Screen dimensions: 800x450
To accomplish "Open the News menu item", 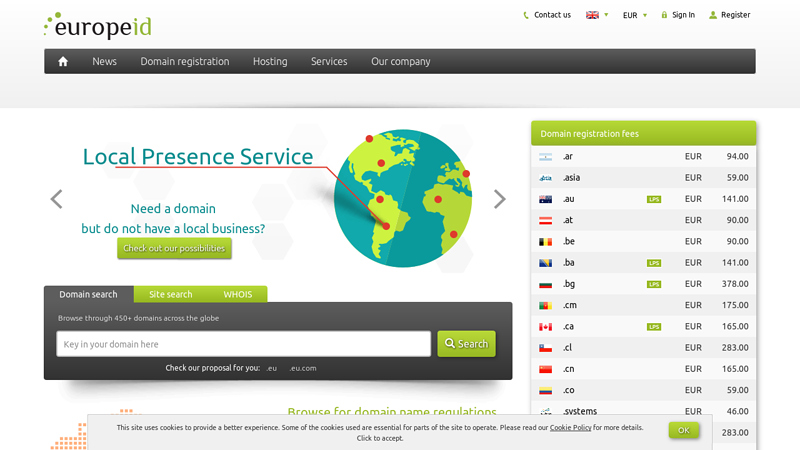I will [x=105, y=61].
